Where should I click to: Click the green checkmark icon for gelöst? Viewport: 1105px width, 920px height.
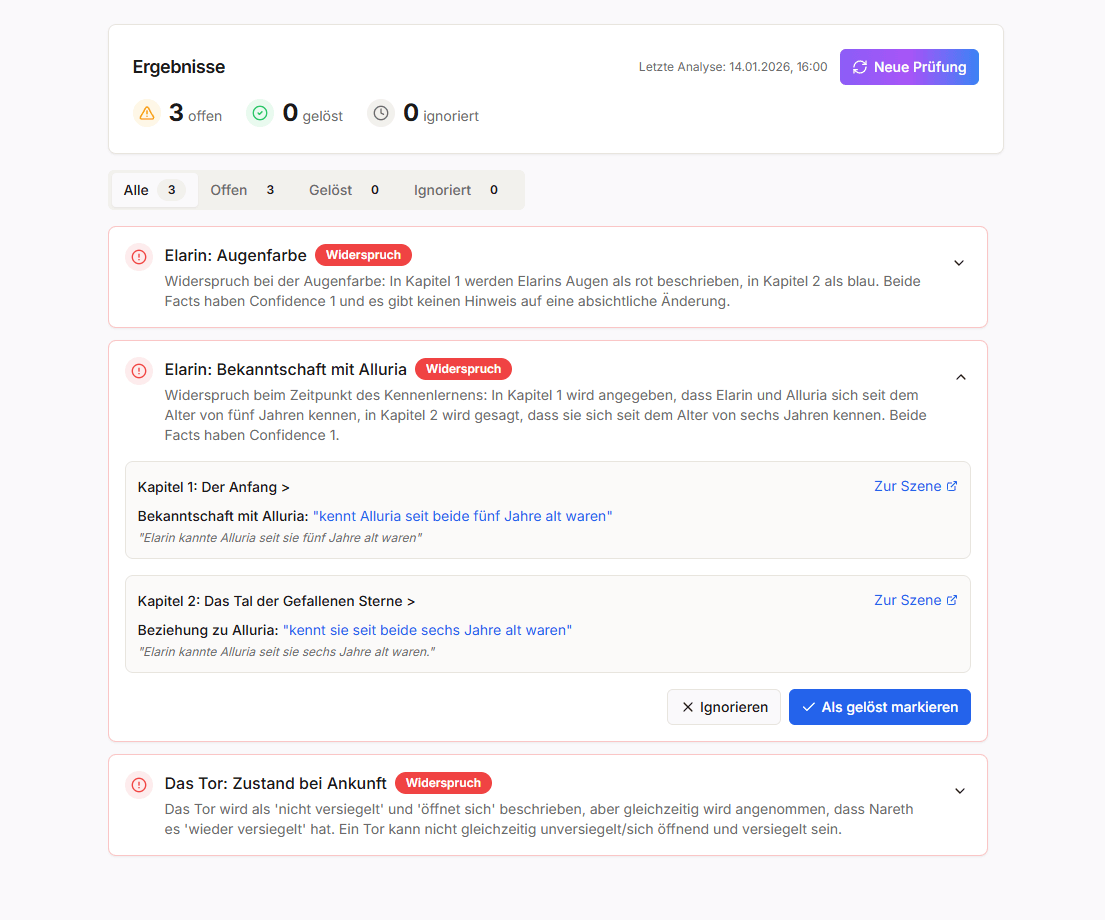tap(260, 113)
